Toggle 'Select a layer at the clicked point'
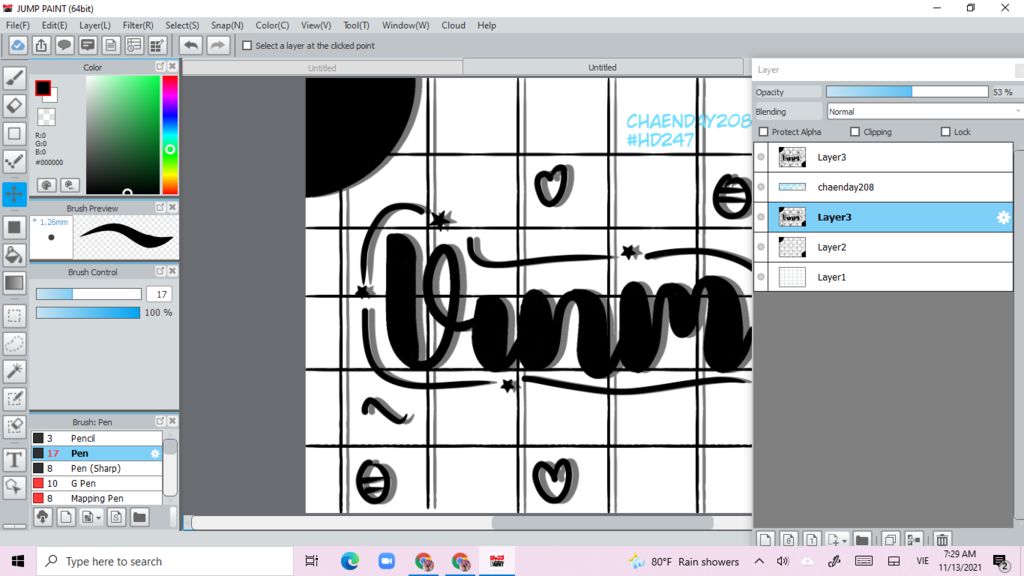1024x576 pixels. [247, 46]
